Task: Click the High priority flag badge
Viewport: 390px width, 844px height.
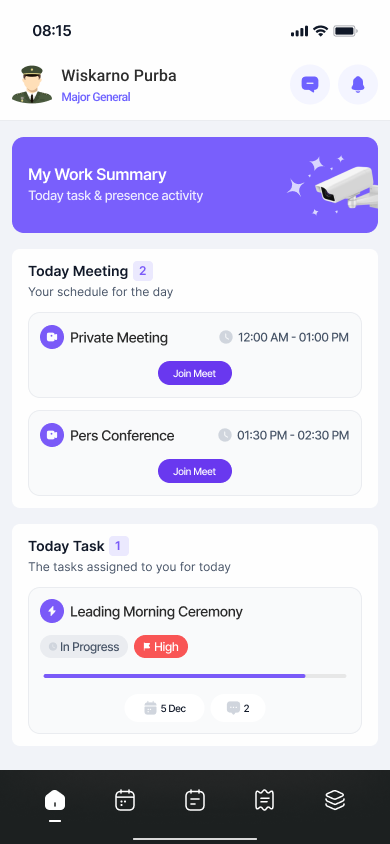Action: pos(161,646)
